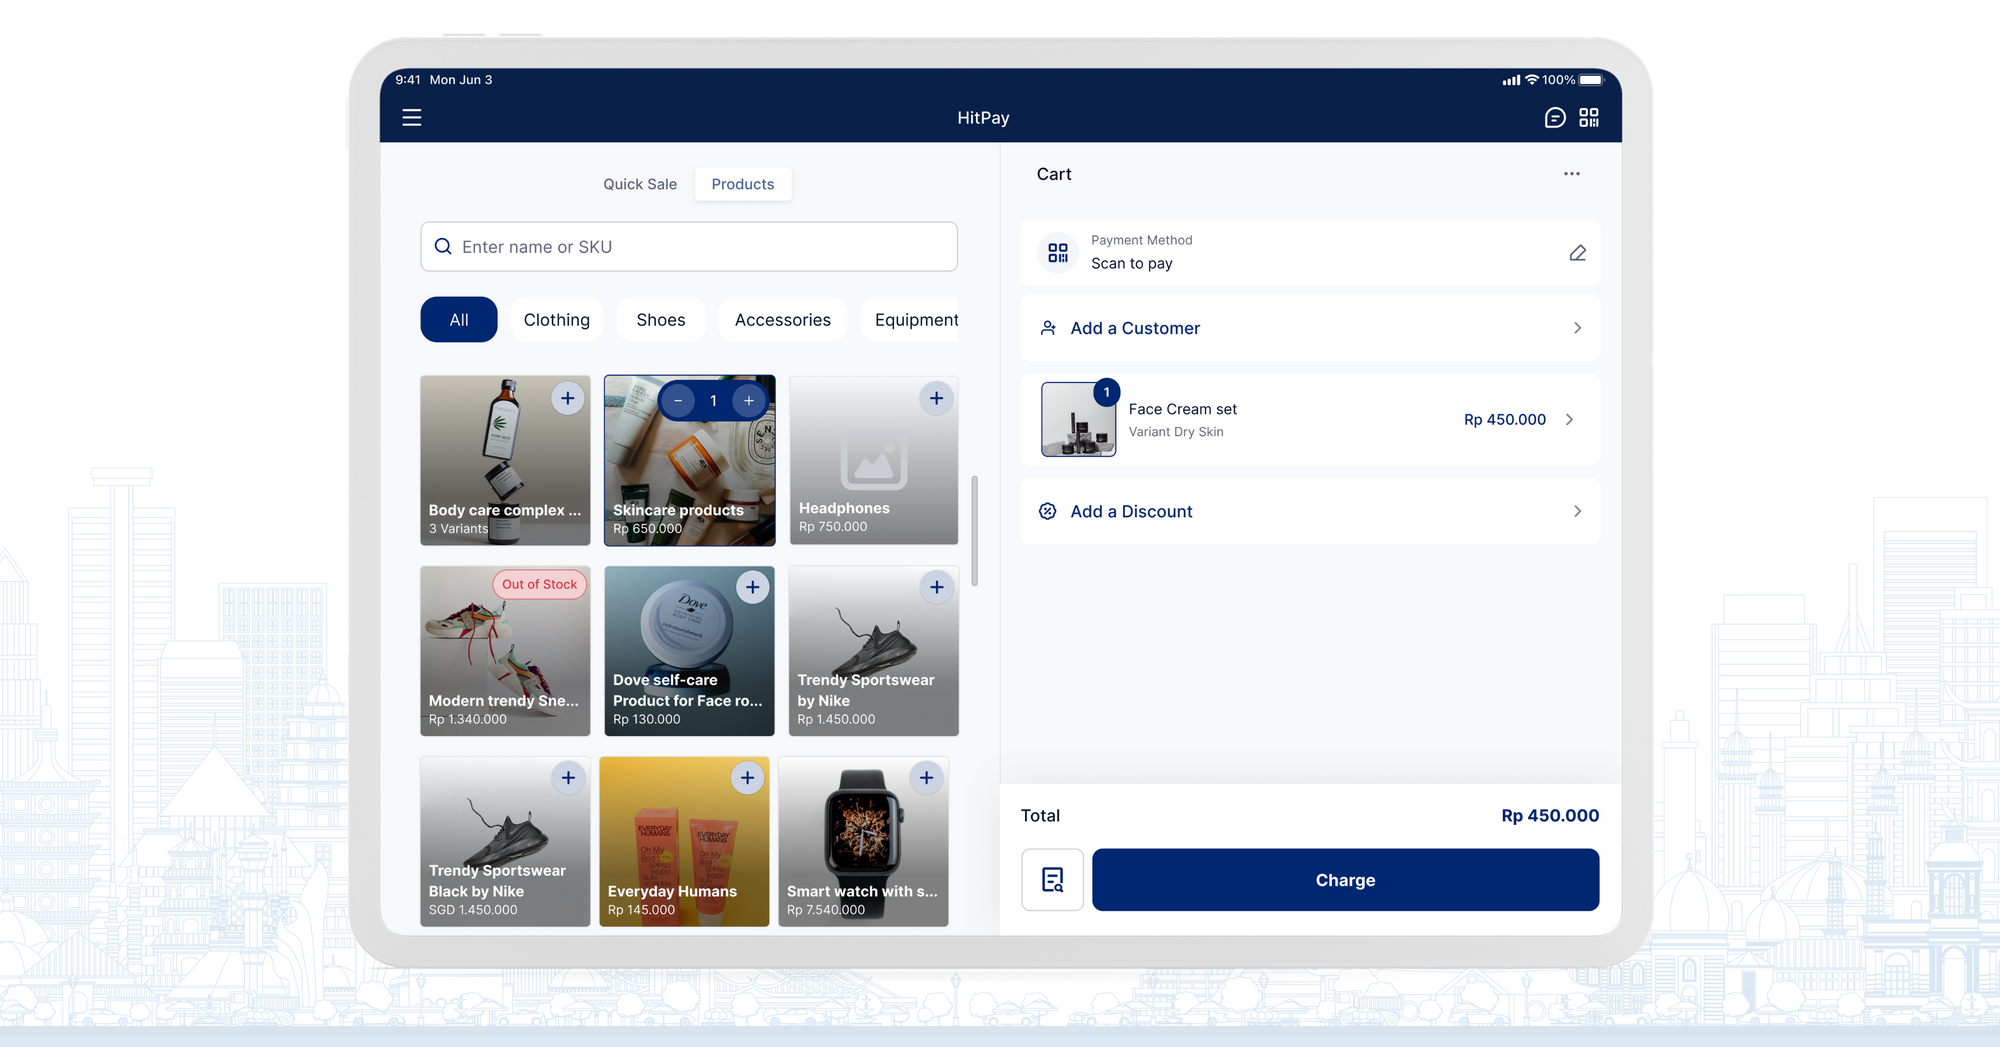The height and width of the screenshot is (1047, 2000).
Task: Add Everyday Humans to cart
Action: [x=747, y=777]
